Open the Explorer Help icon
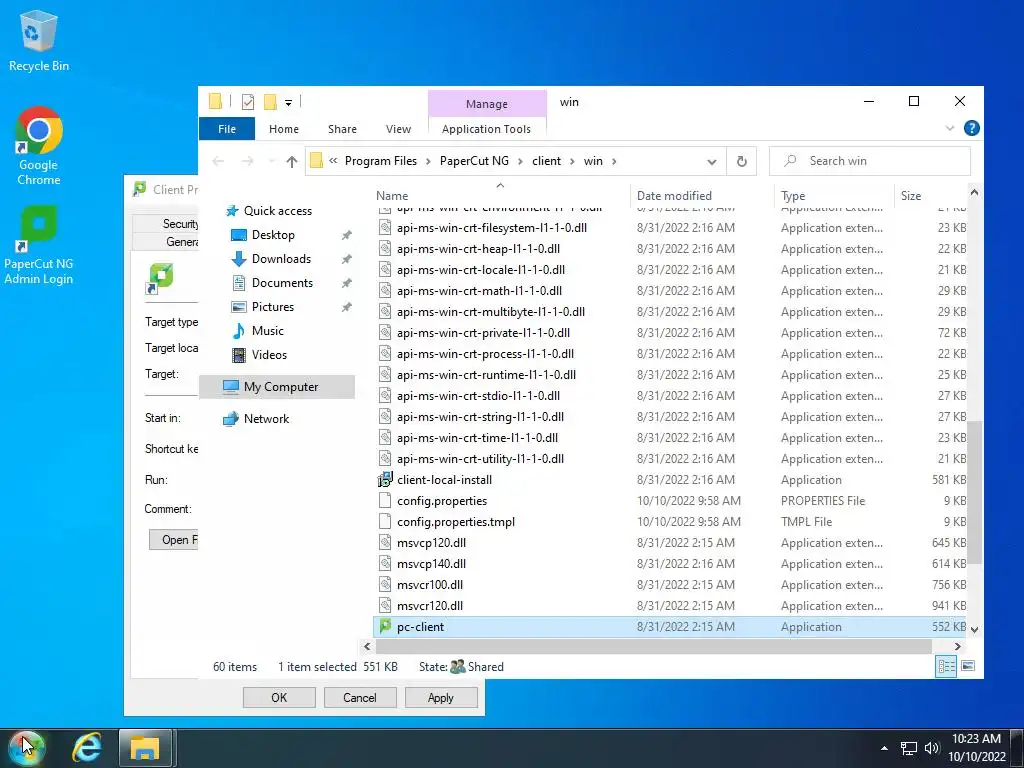Image resolution: width=1024 pixels, height=768 pixels. click(971, 129)
